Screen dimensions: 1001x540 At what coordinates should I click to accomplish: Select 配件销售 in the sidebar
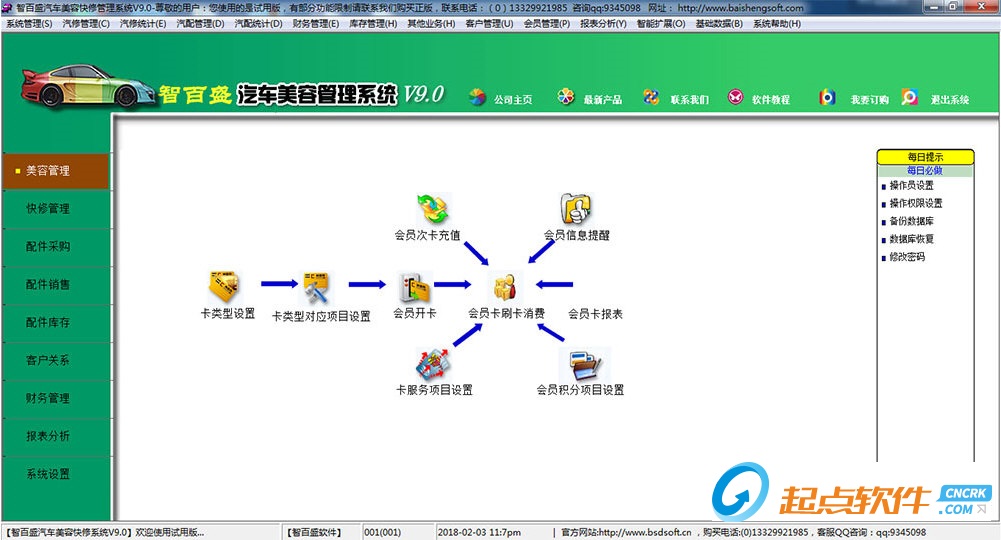(x=57, y=285)
